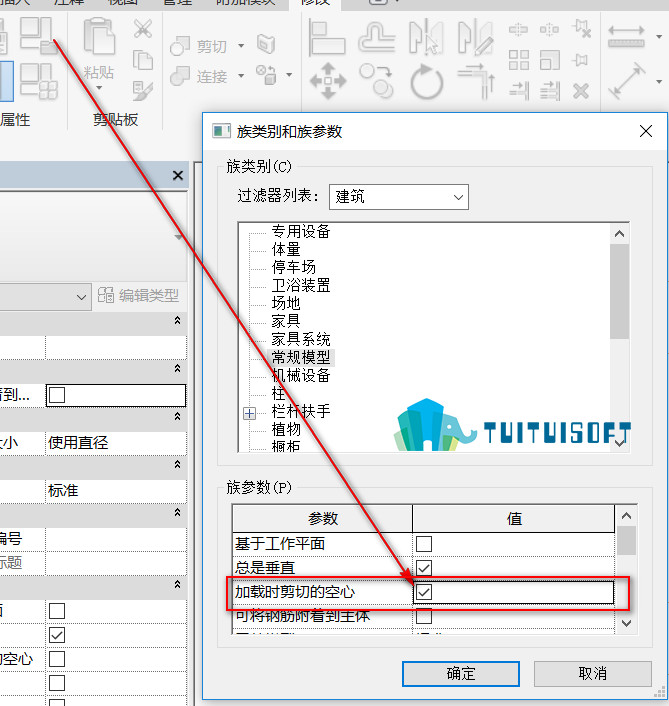The image size is (669, 706).
Task: Click family parameters scrollbar down arrow
Action: click(626, 623)
